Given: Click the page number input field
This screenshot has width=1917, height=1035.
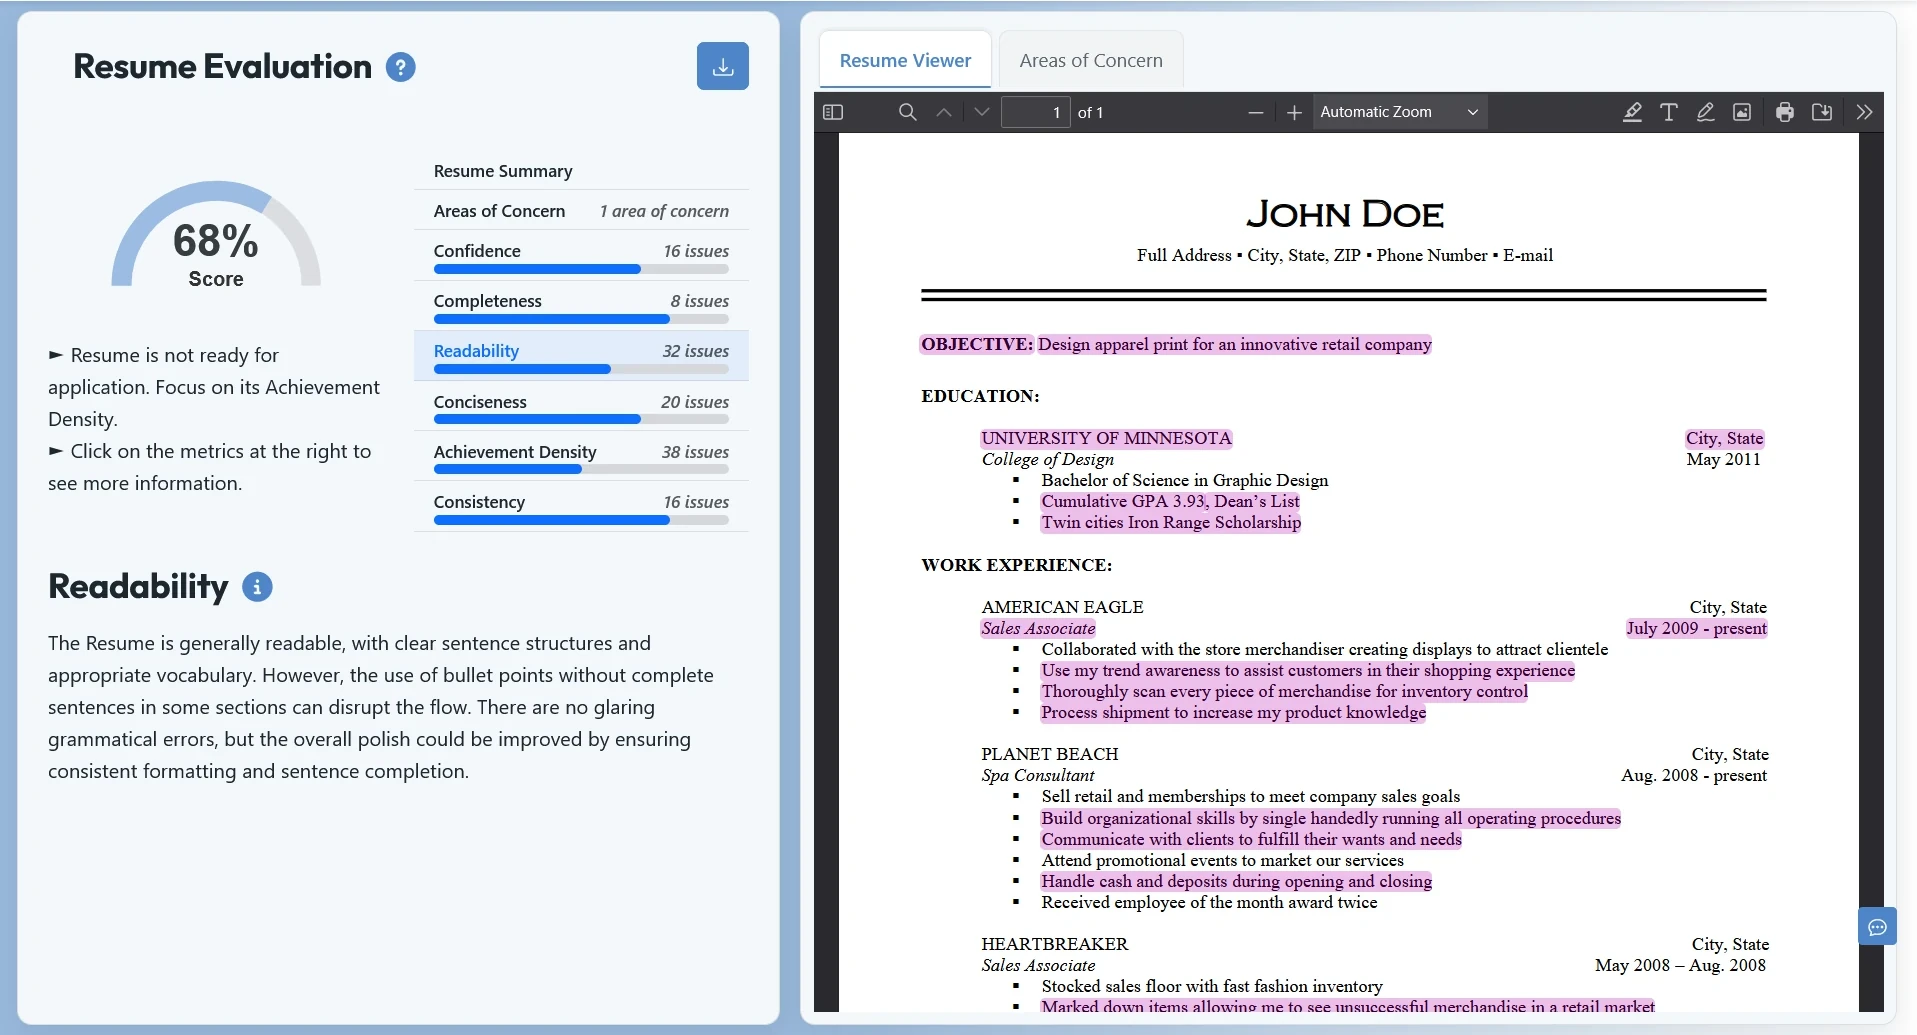Looking at the screenshot, I should point(1035,113).
